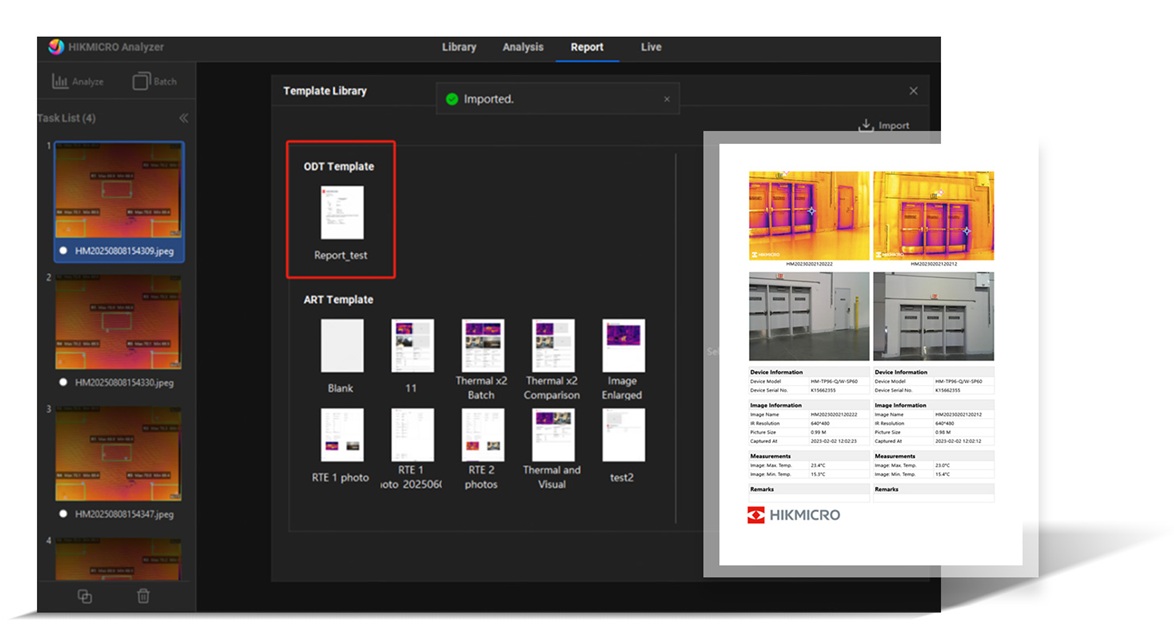This screenshot has width=1174, height=641.
Task: Switch to the Live tab
Action: point(651,46)
